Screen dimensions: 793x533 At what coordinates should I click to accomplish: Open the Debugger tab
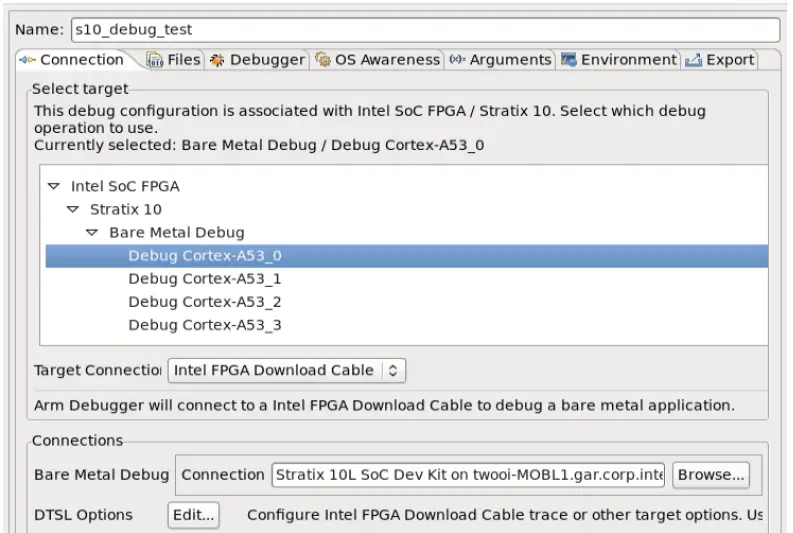[258, 60]
